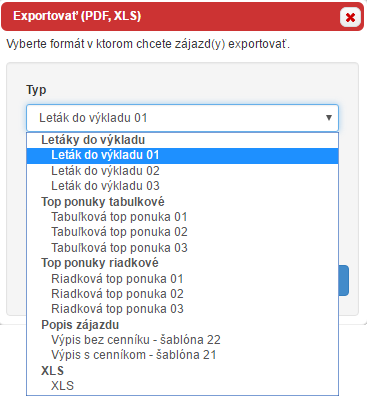Choose Leták do výkladu 02
Image resolution: width=367 pixels, height=396 pixels.
[x=182, y=171]
